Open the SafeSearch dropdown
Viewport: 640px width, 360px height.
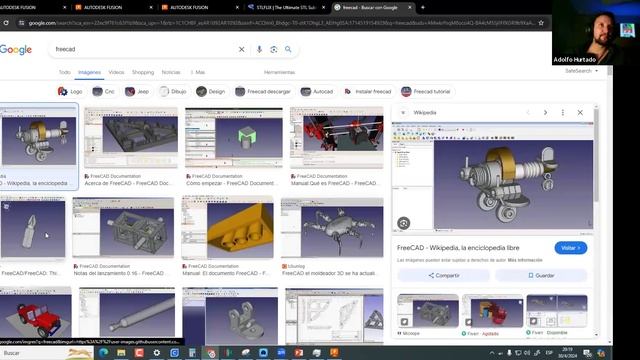click(x=582, y=71)
